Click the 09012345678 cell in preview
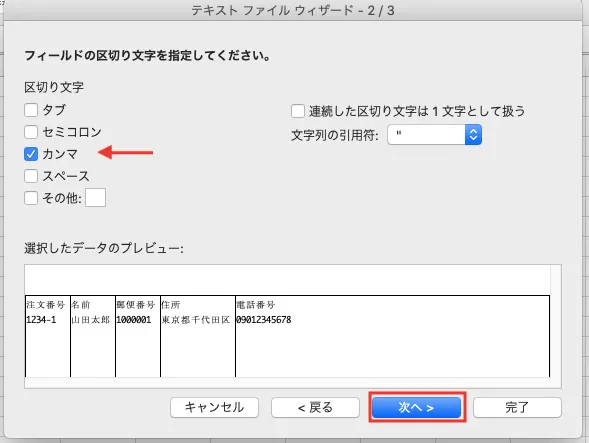The image size is (589, 443). [x=264, y=320]
